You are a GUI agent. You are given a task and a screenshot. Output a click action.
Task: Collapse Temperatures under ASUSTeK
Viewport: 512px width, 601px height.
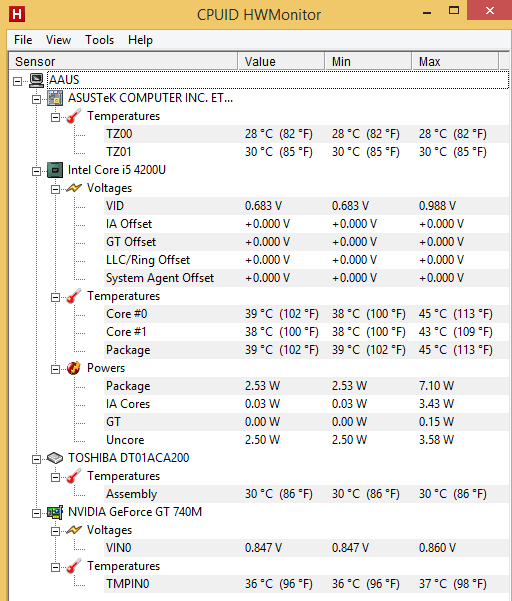(x=56, y=117)
